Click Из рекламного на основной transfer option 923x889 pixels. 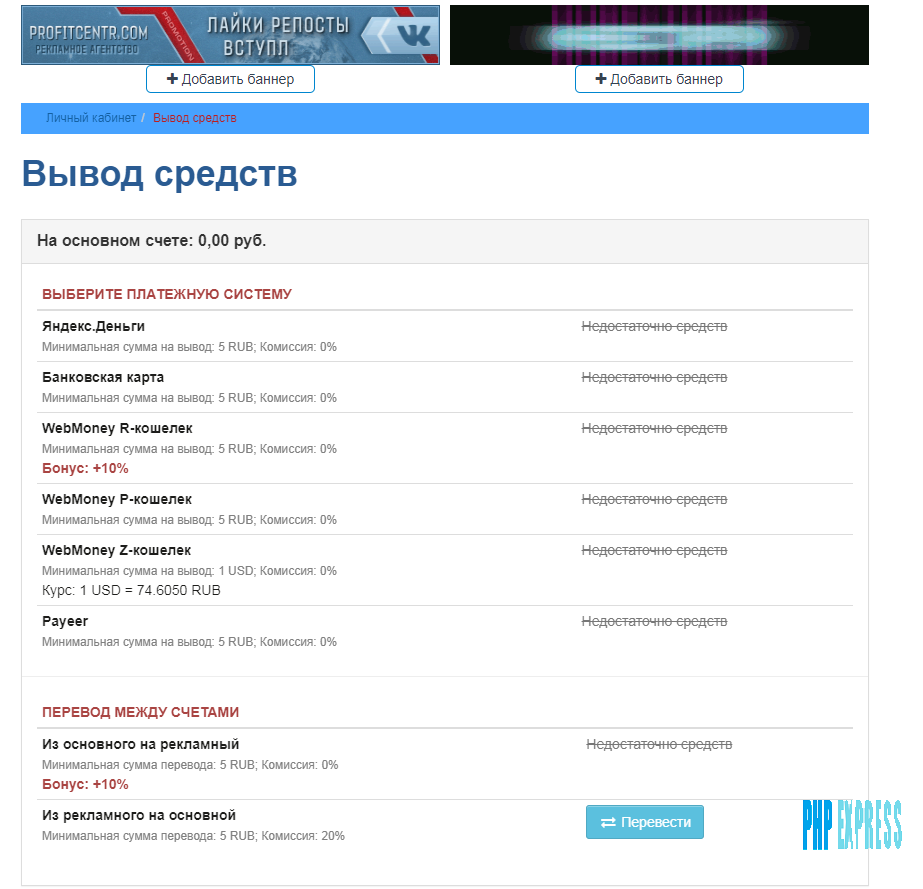[x=139, y=815]
